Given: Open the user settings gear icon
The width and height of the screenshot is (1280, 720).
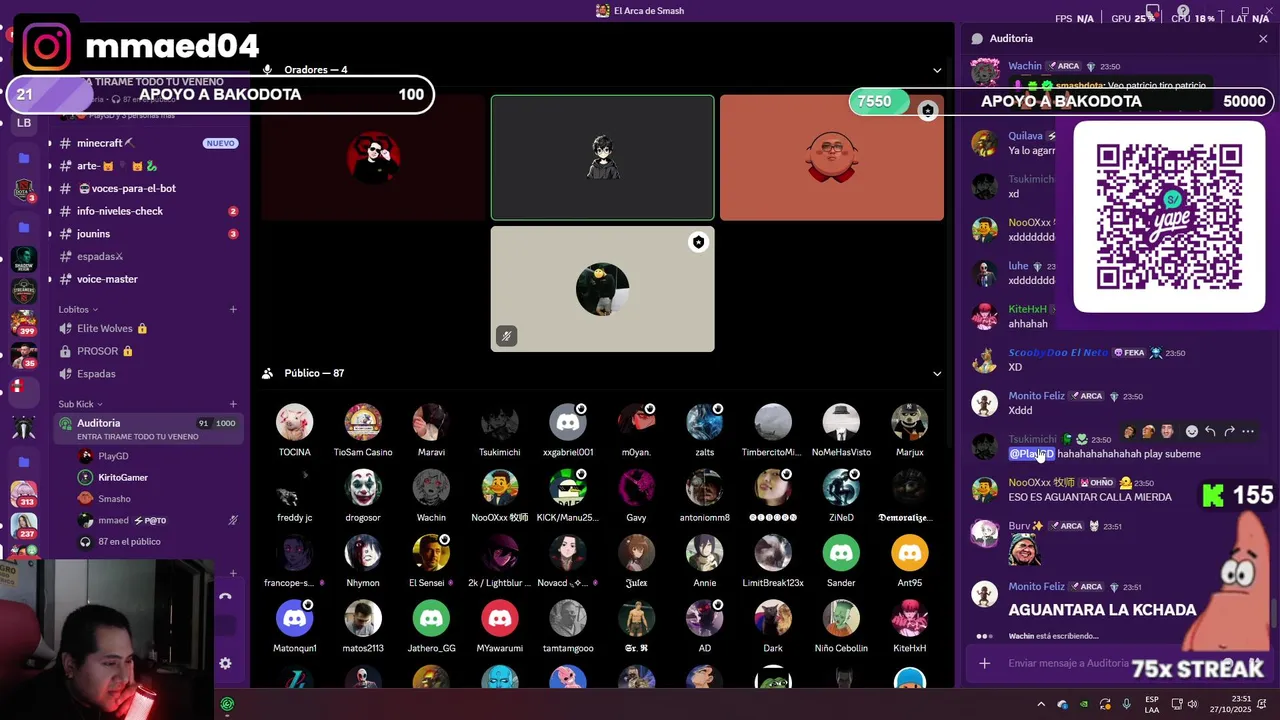Looking at the screenshot, I should click(x=225, y=663).
